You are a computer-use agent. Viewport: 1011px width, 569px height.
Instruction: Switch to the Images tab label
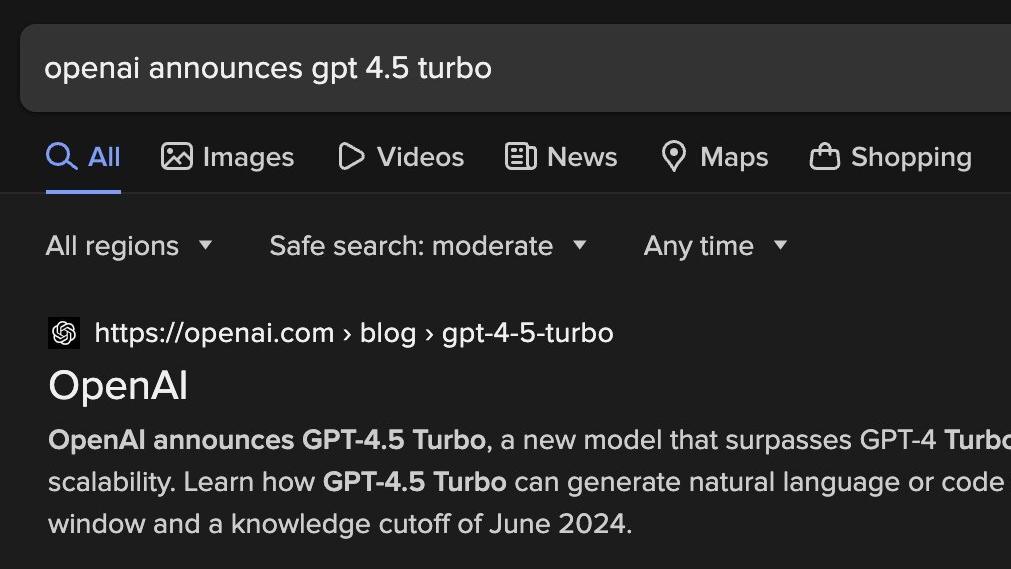tap(248, 157)
